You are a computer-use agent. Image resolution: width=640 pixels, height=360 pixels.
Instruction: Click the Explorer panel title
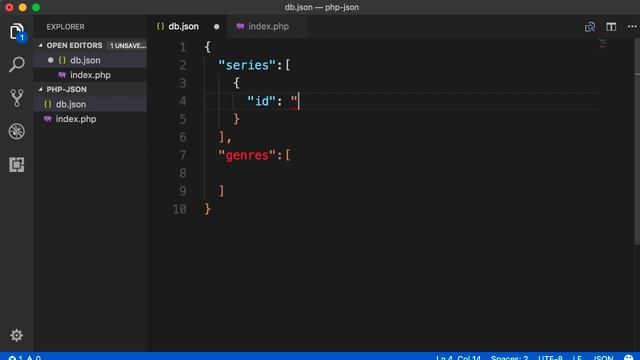coord(65,27)
